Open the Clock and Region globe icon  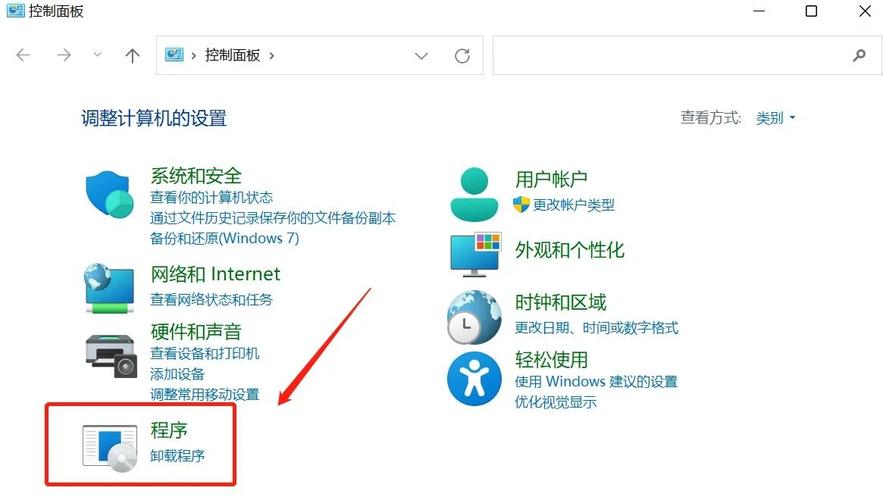click(474, 317)
